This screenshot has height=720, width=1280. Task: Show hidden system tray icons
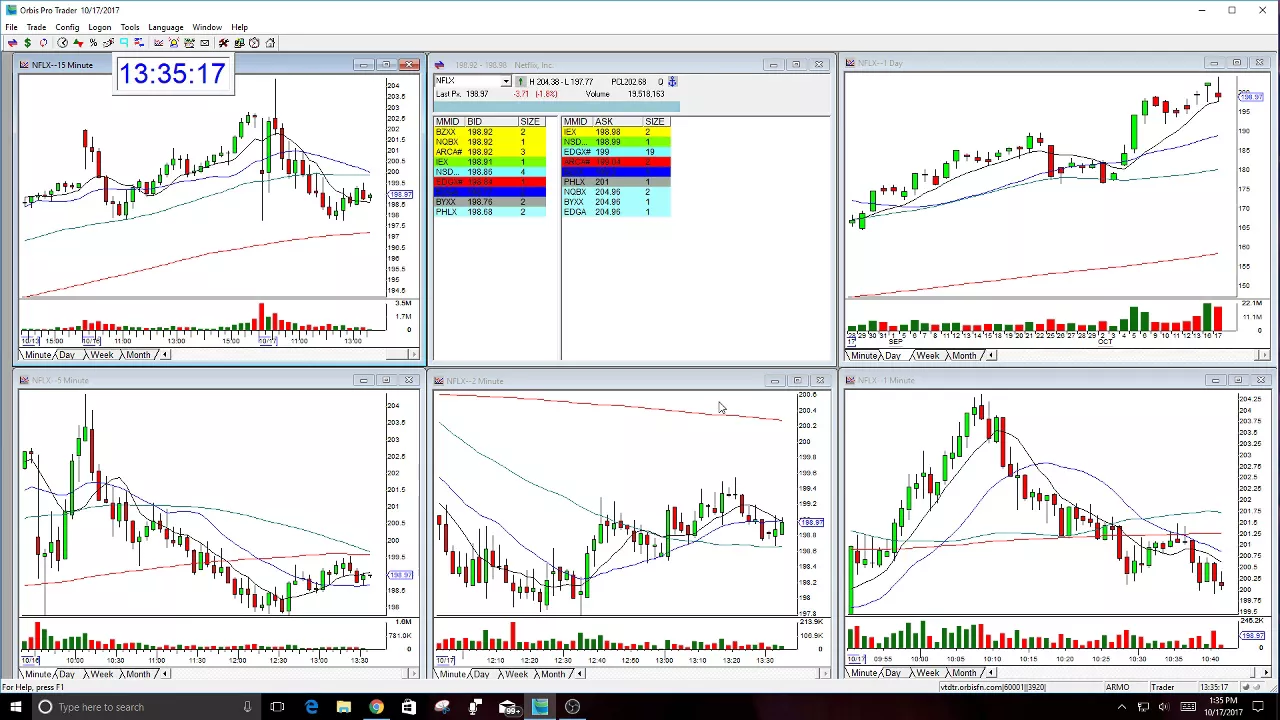(1121, 707)
